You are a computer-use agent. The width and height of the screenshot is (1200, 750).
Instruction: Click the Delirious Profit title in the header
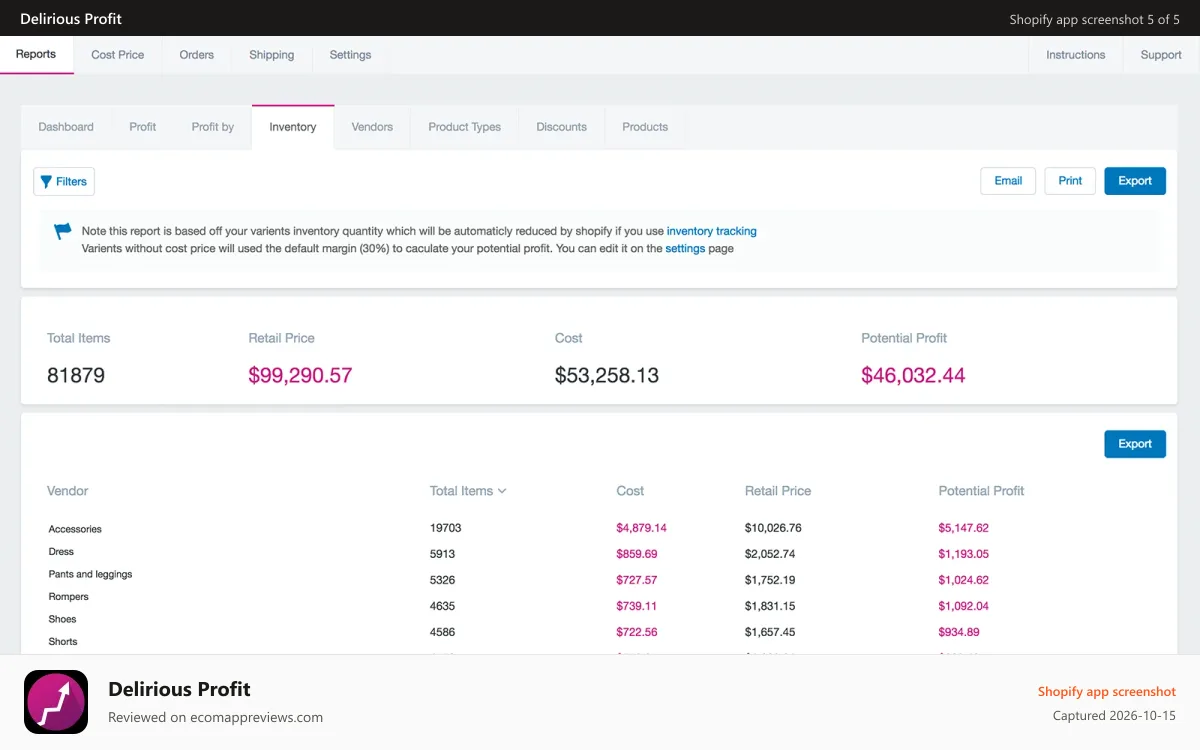71,18
